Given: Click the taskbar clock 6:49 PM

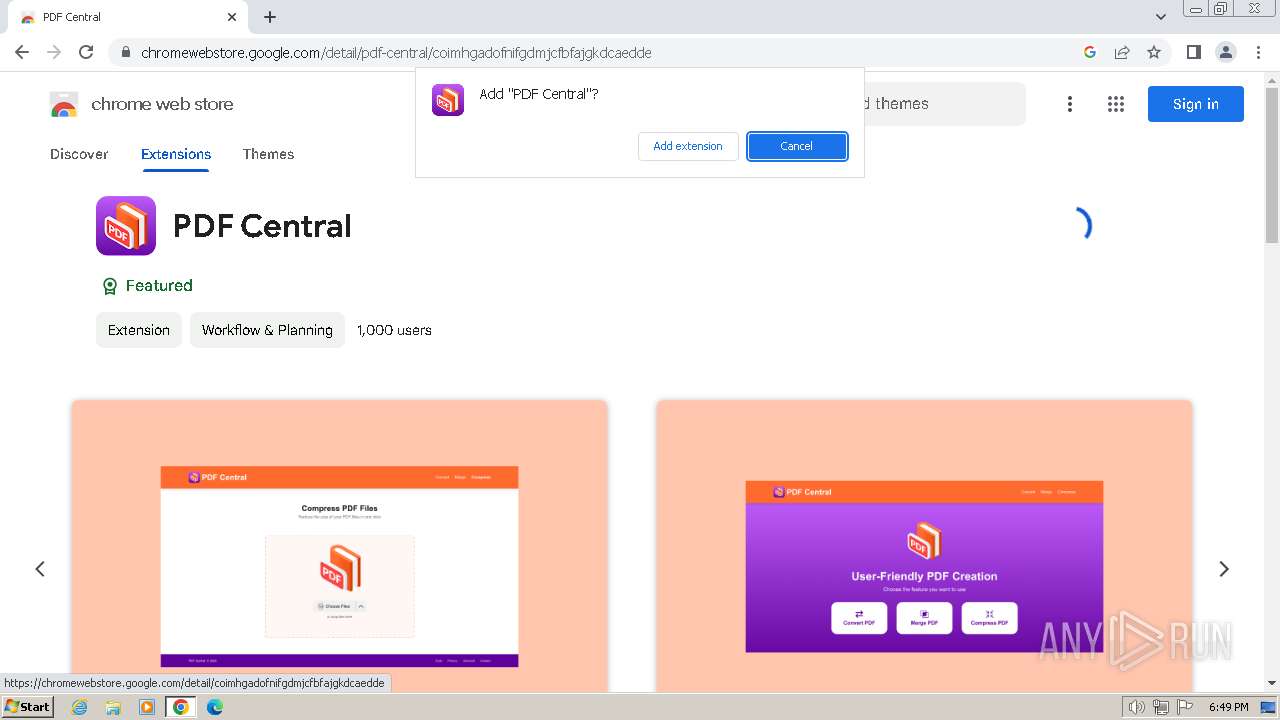Looking at the screenshot, I should [1228, 707].
